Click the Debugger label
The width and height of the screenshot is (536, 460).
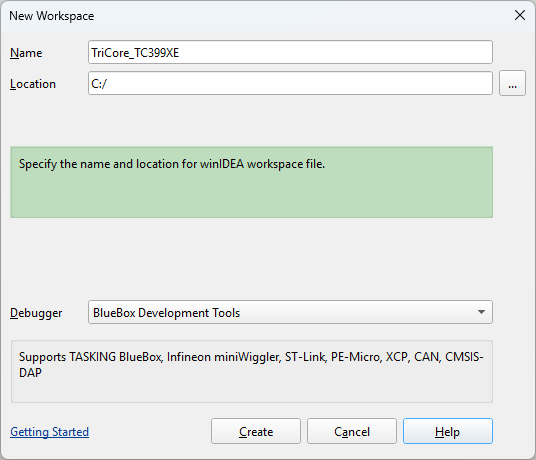[36, 313]
